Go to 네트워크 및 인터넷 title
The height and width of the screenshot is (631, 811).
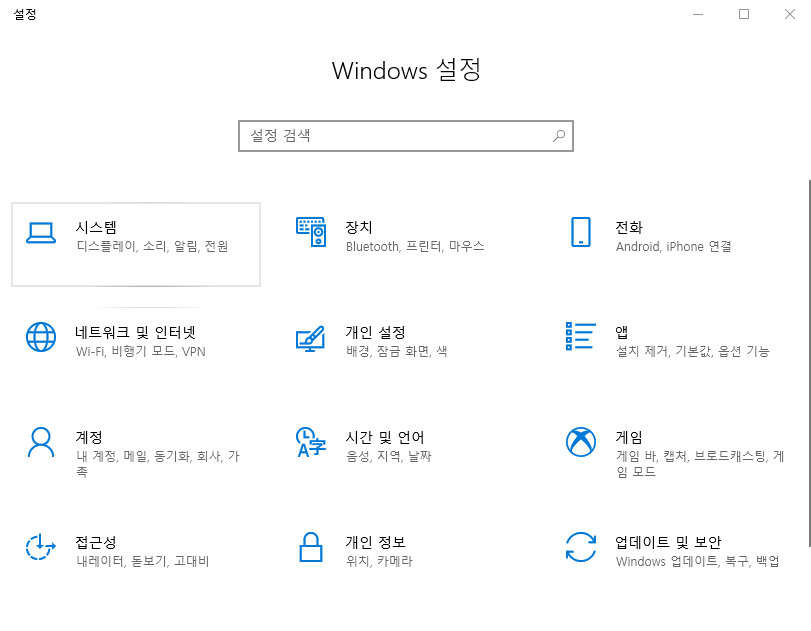(x=136, y=332)
